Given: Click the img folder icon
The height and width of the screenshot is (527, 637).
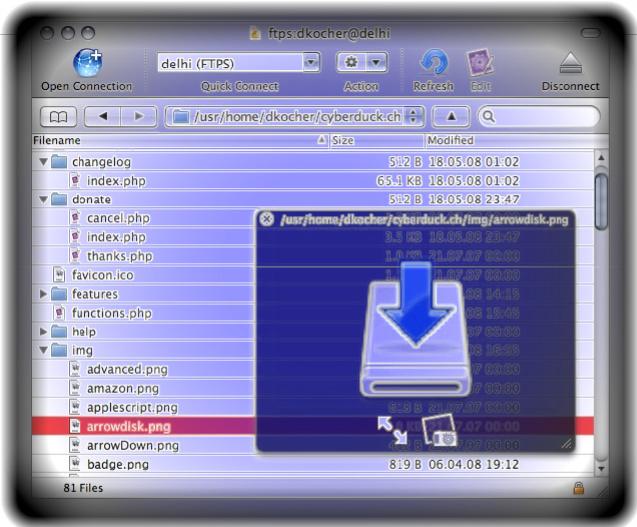Looking at the screenshot, I should (59, 350).
